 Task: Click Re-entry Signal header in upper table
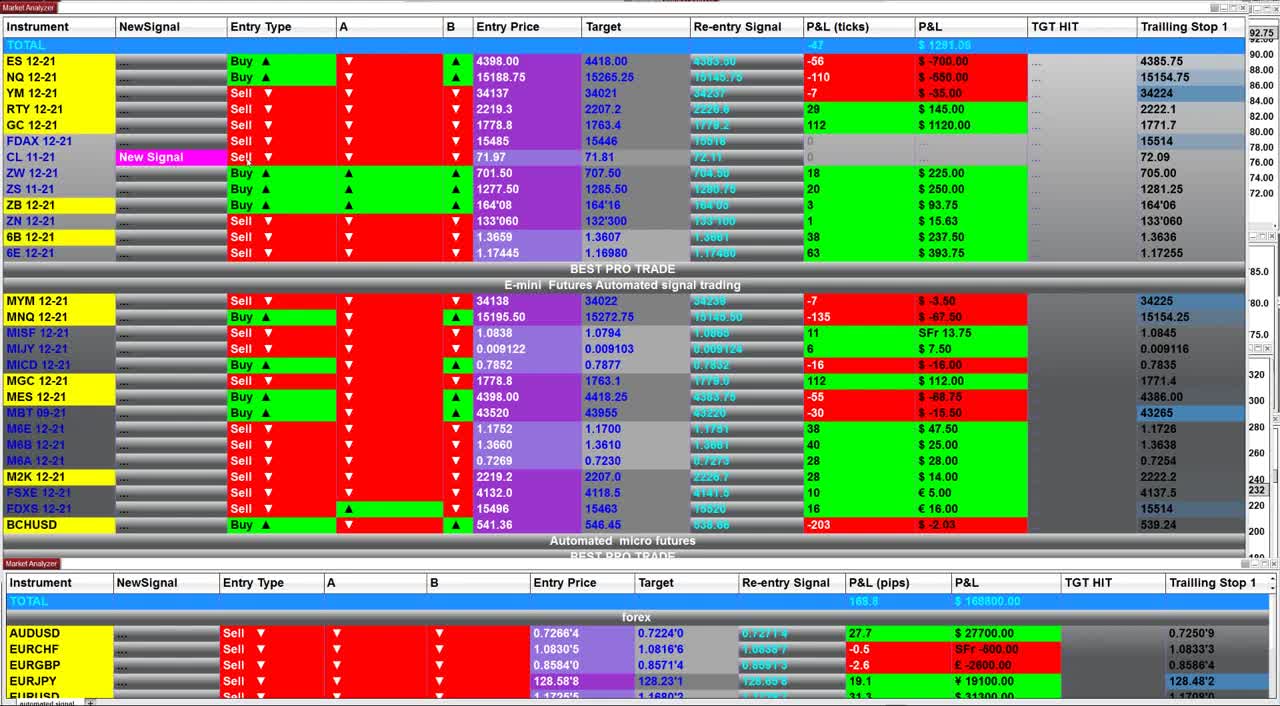click(x=746, y=27)
